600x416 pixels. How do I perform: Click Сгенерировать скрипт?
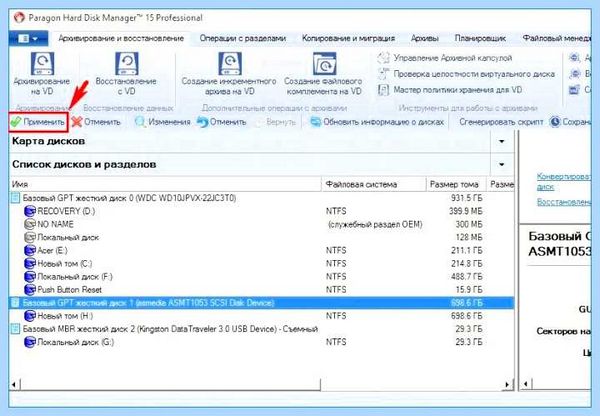pos(501,122)
